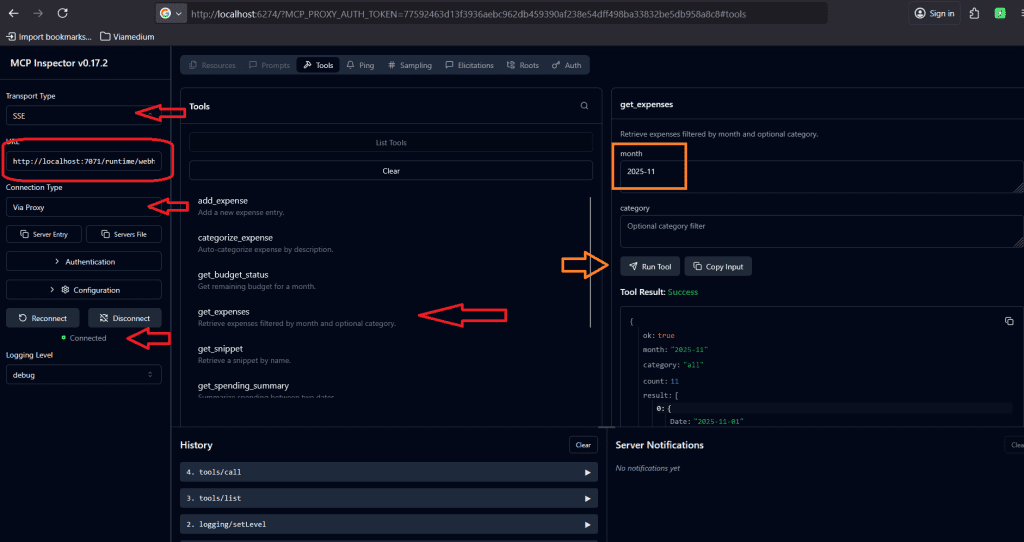This screenshot has width=1024, height=542.
Task: Open the Viamedium bookmarks folder
Action: [127, 36]
